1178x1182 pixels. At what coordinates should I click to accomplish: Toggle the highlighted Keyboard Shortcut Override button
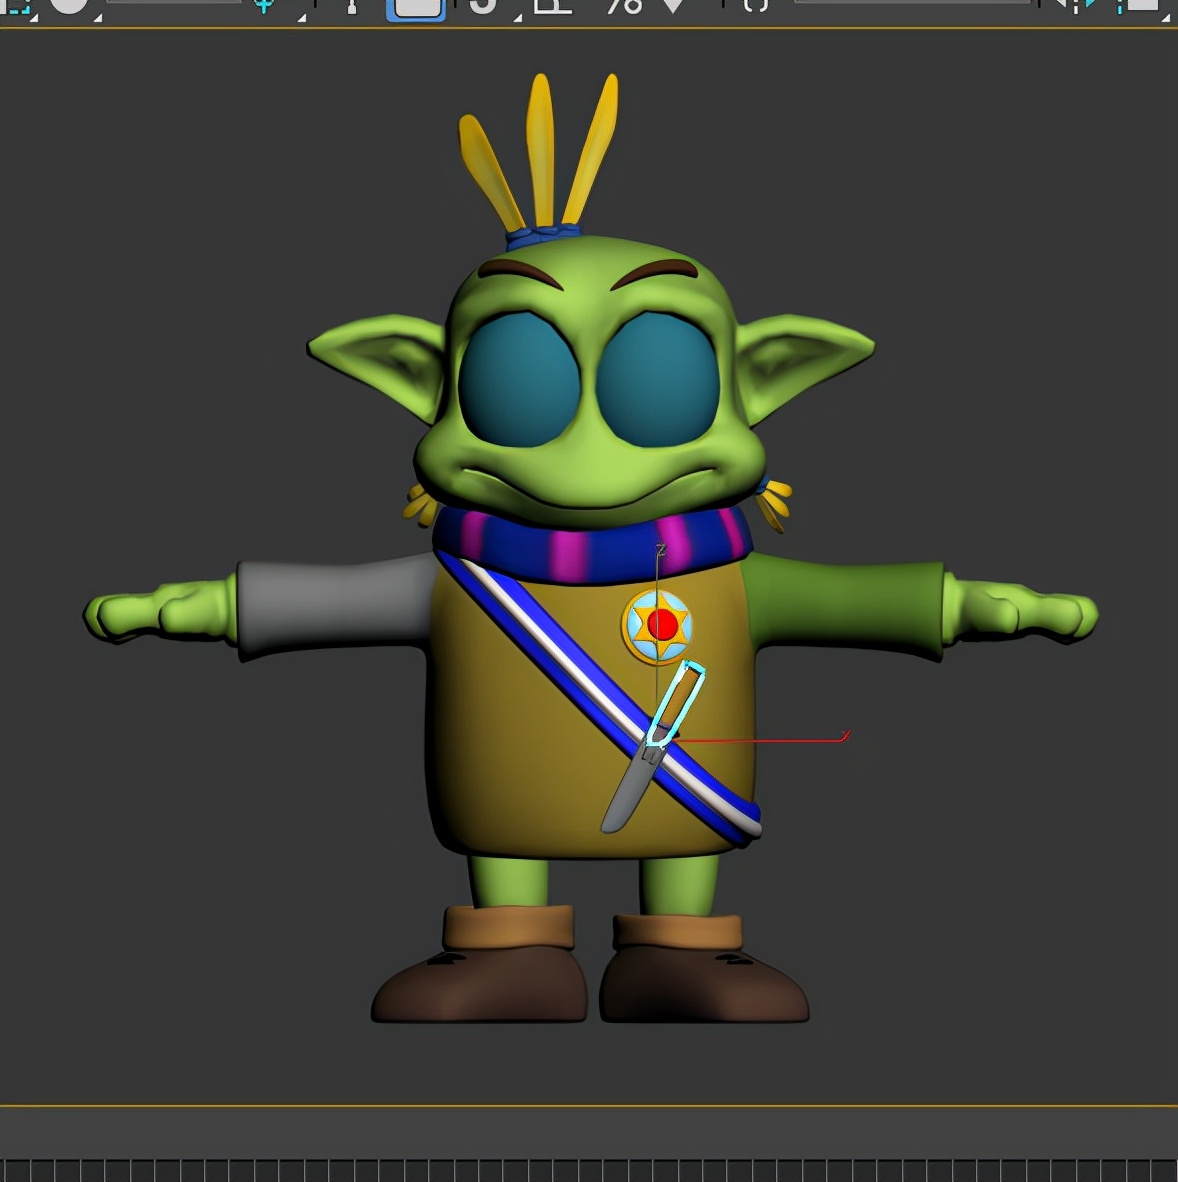tap(415, 6)
